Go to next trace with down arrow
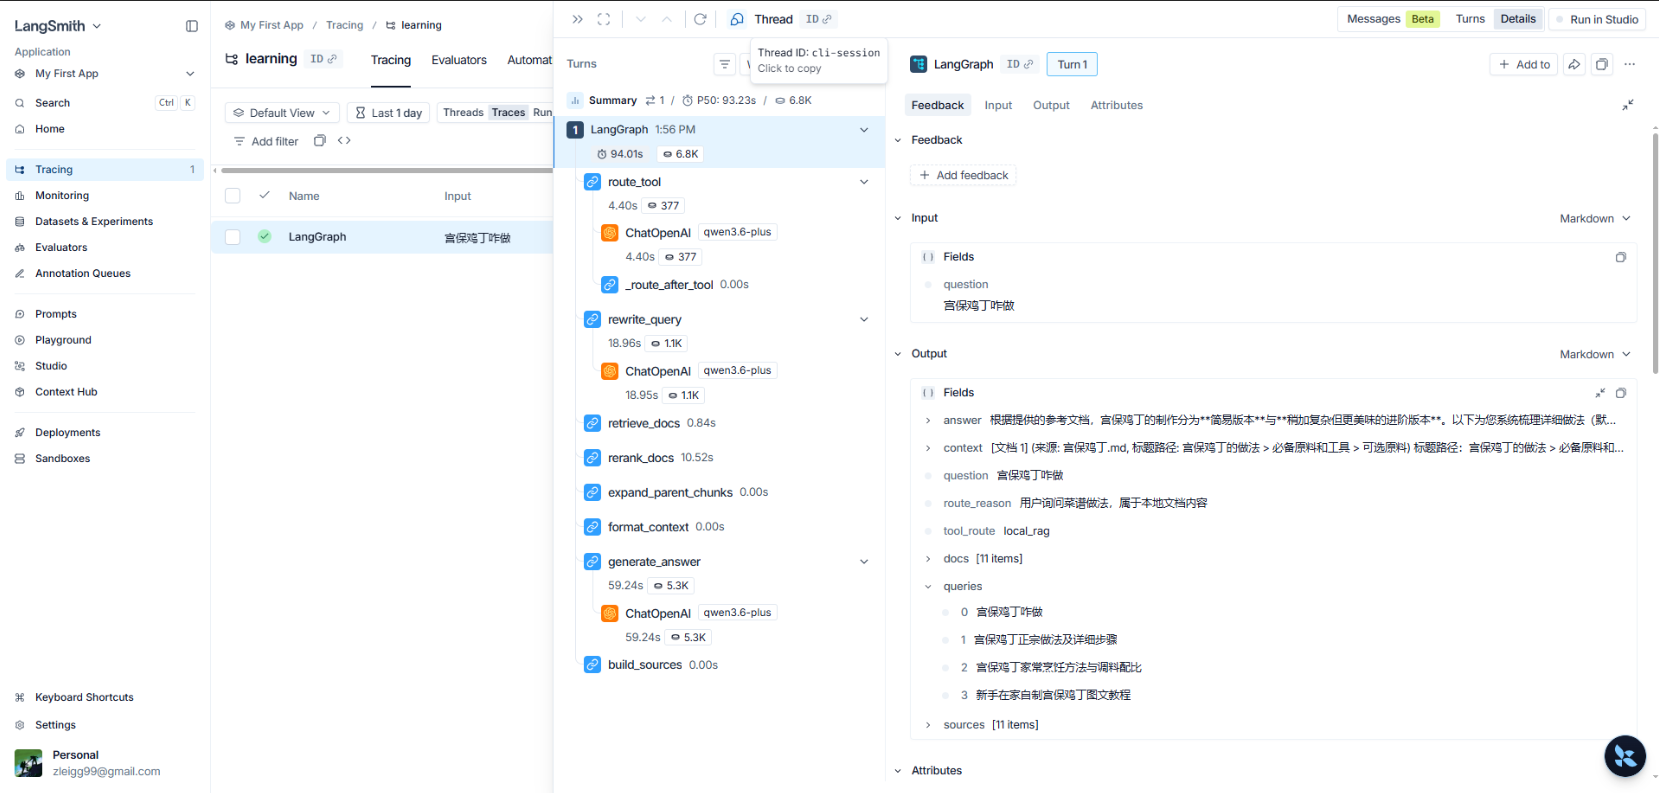 click(641, 19)
